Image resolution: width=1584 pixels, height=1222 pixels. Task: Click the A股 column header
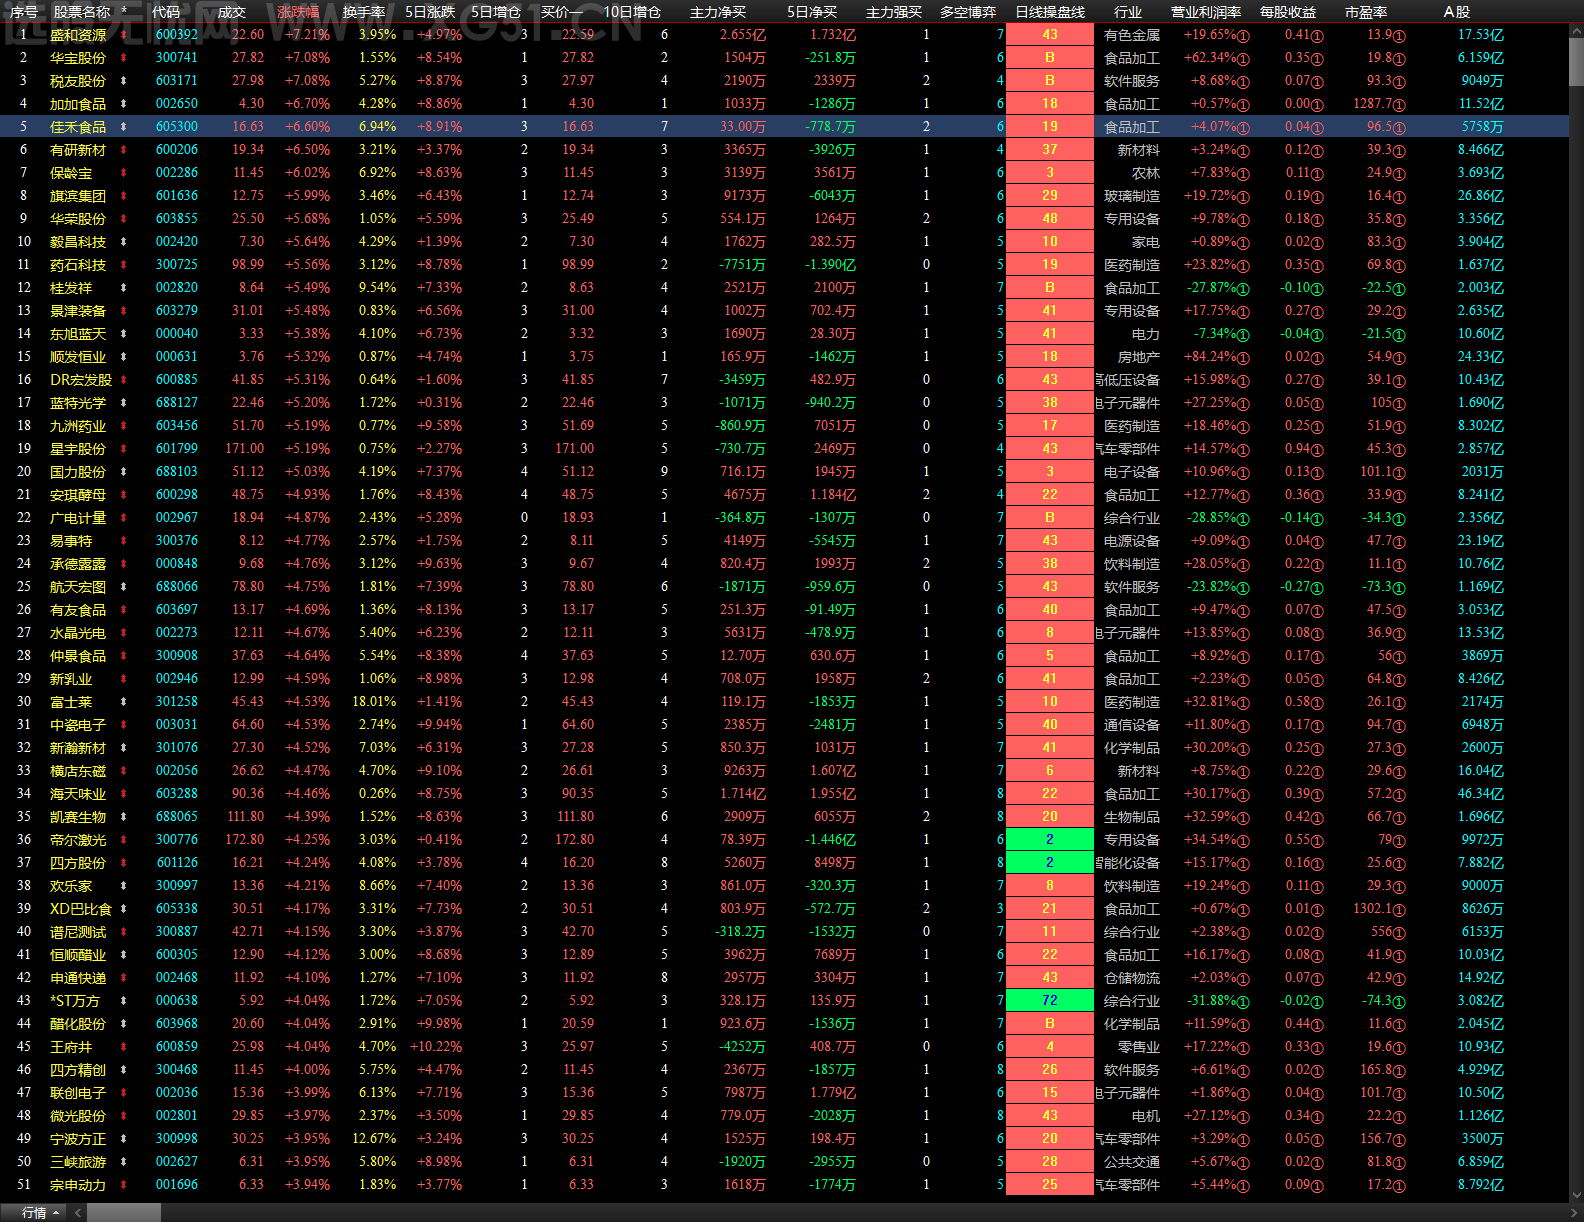[1457, 12]
